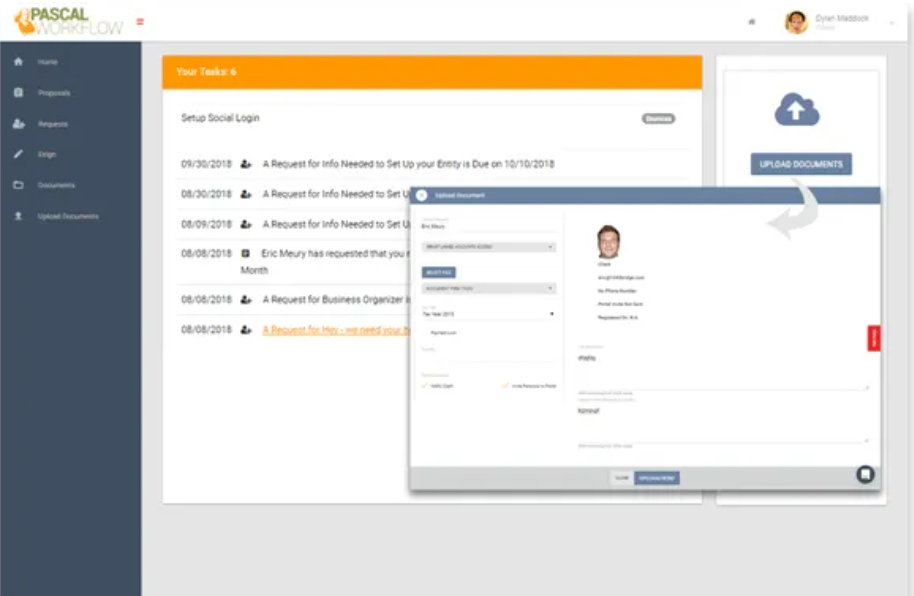Open document type dropdown below the Select File button

[488, 289]
